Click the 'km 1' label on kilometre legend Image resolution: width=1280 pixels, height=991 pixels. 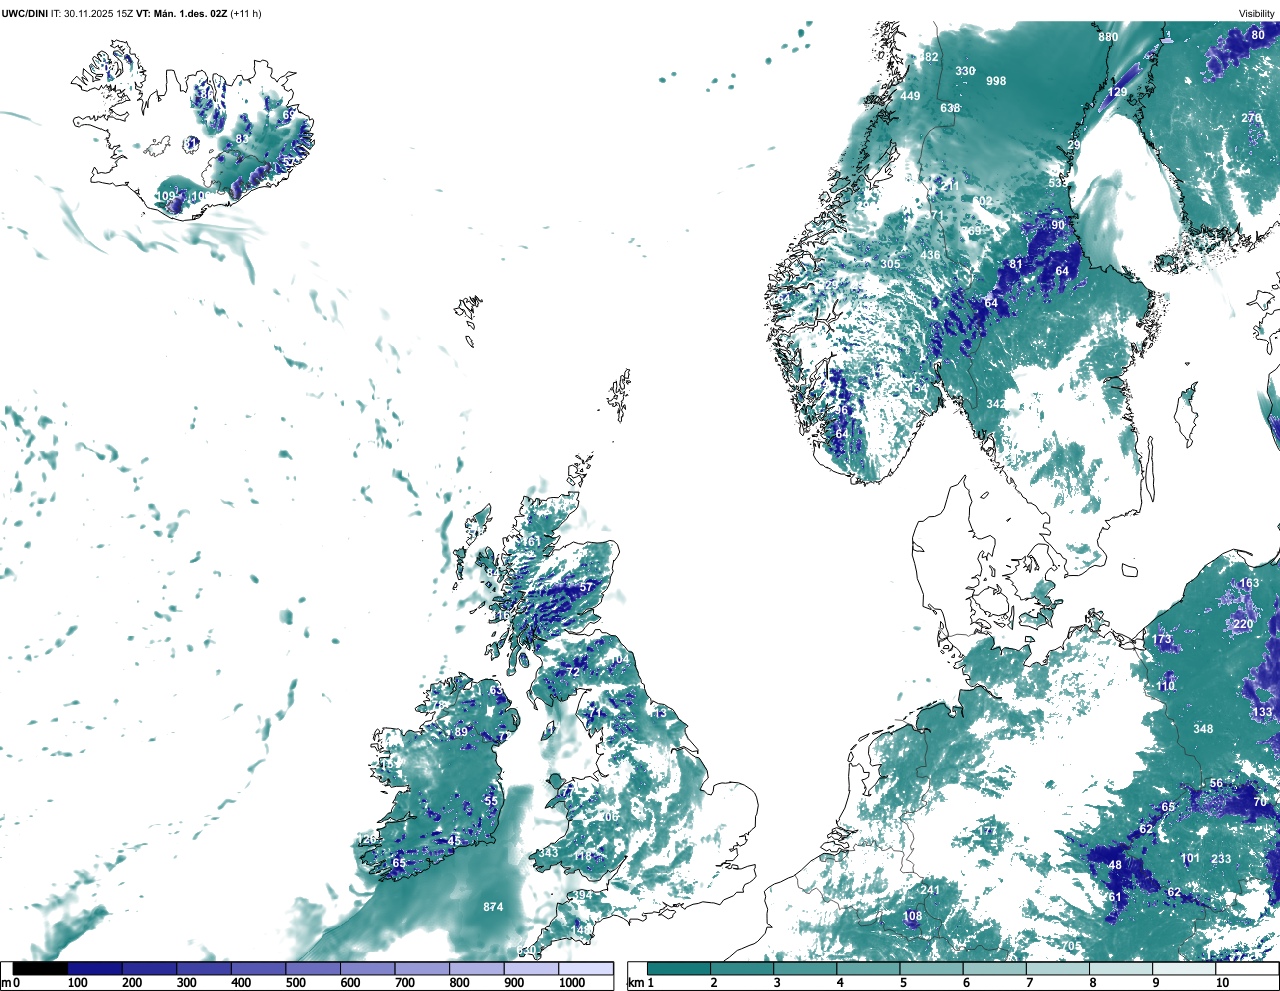(640, 983)
